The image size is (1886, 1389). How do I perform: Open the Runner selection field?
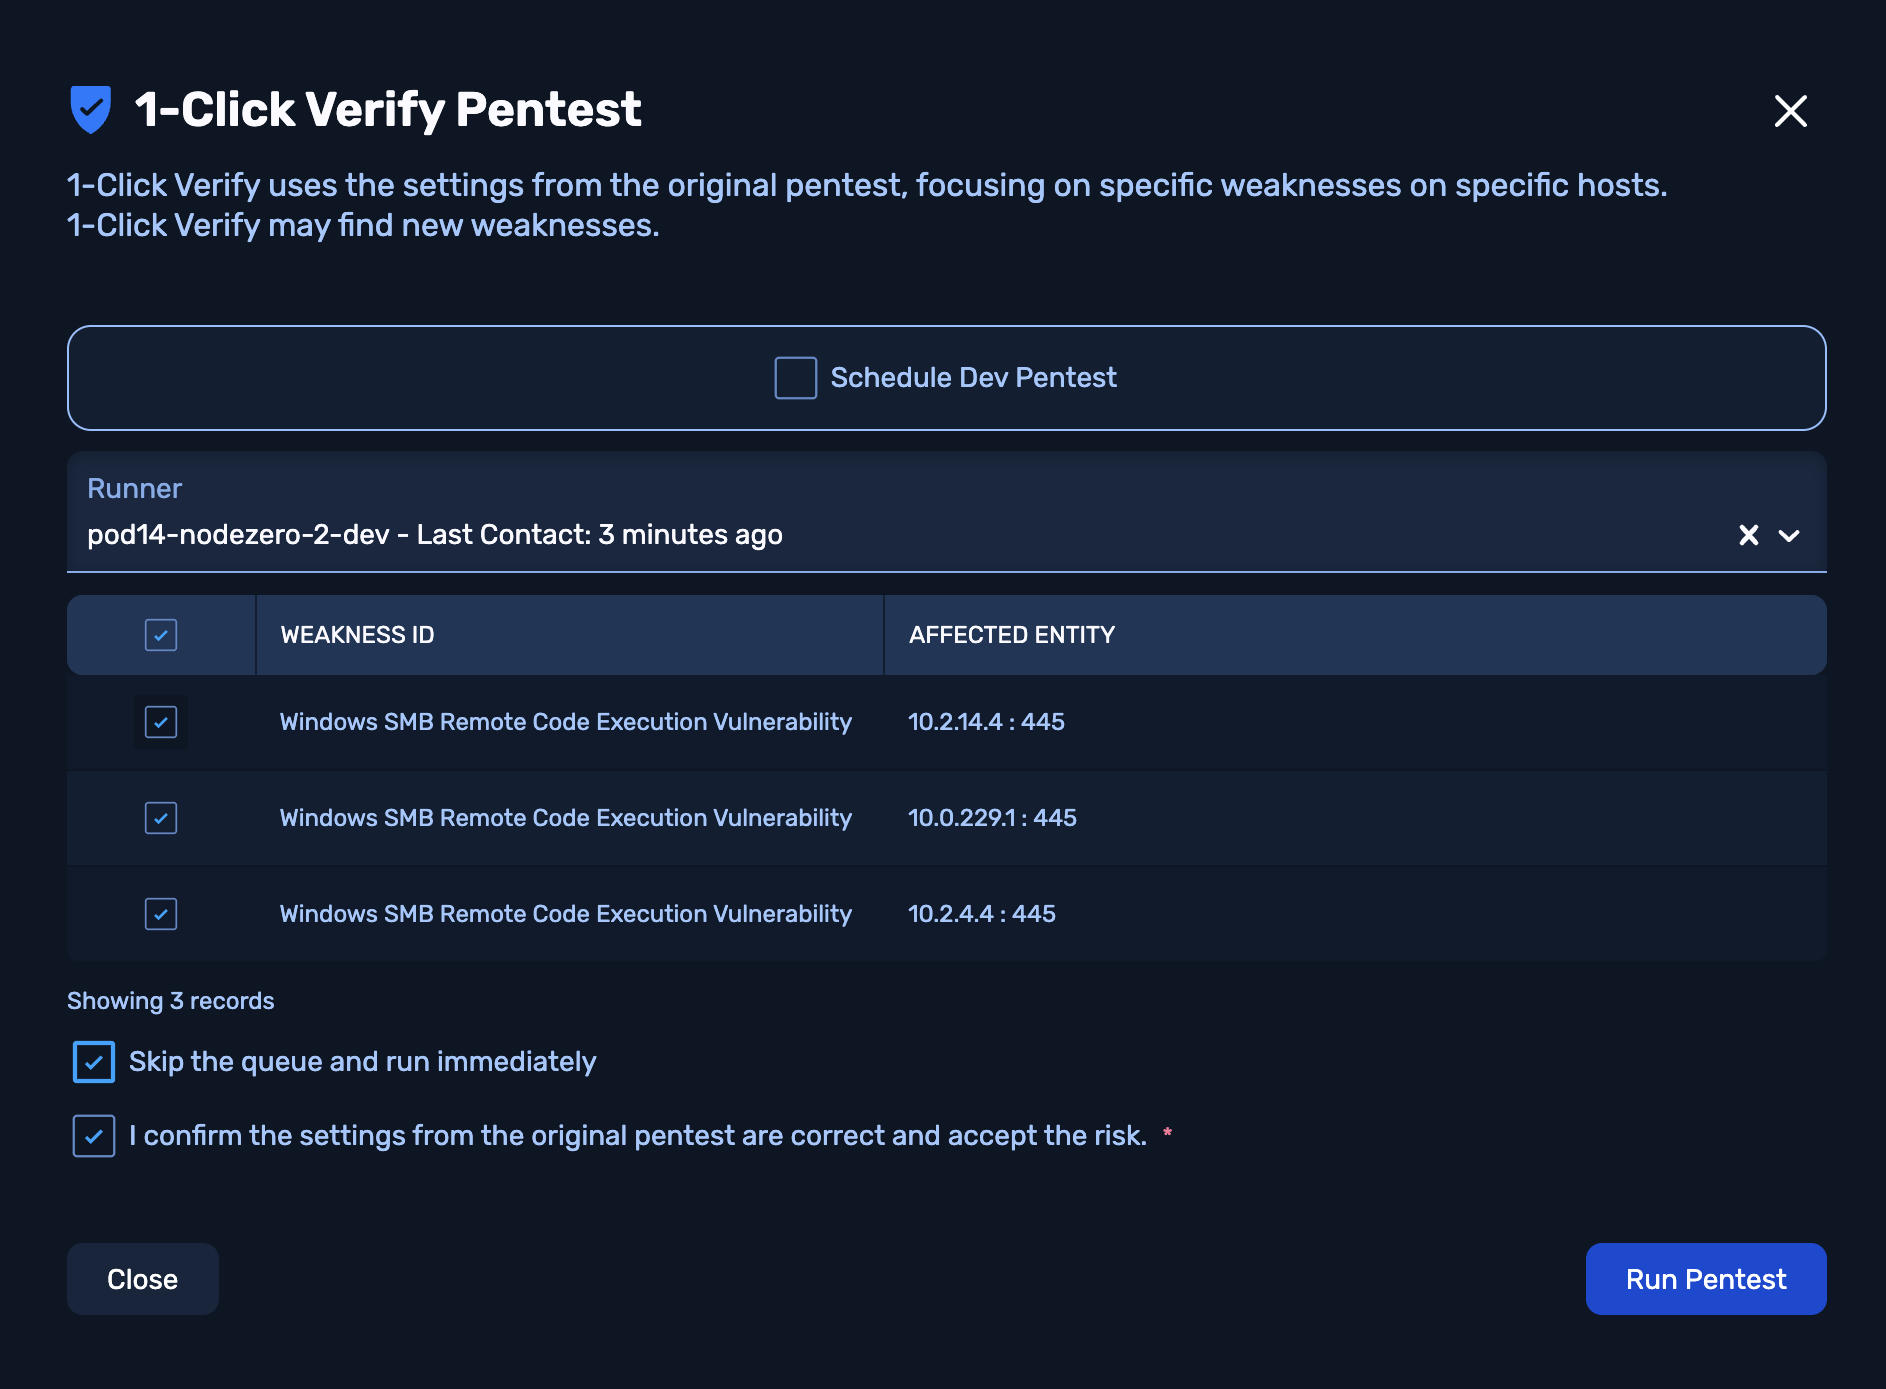[x=900, y=535]
